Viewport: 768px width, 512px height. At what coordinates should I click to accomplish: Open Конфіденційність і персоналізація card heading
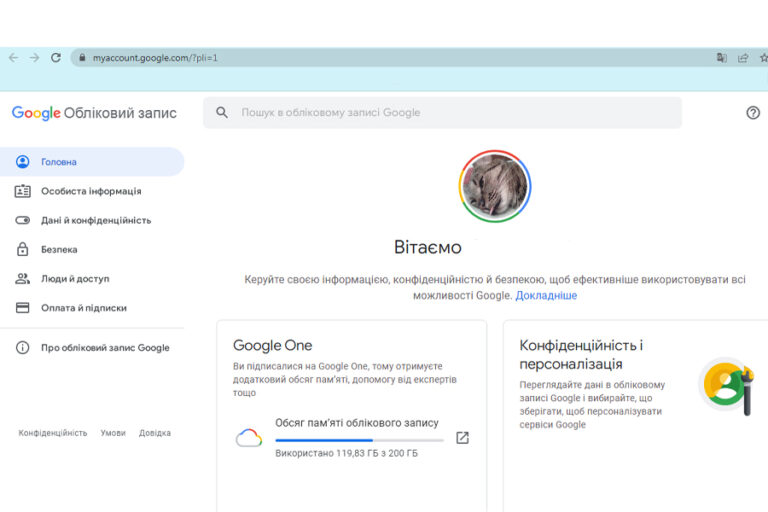(x=581, y=355)
